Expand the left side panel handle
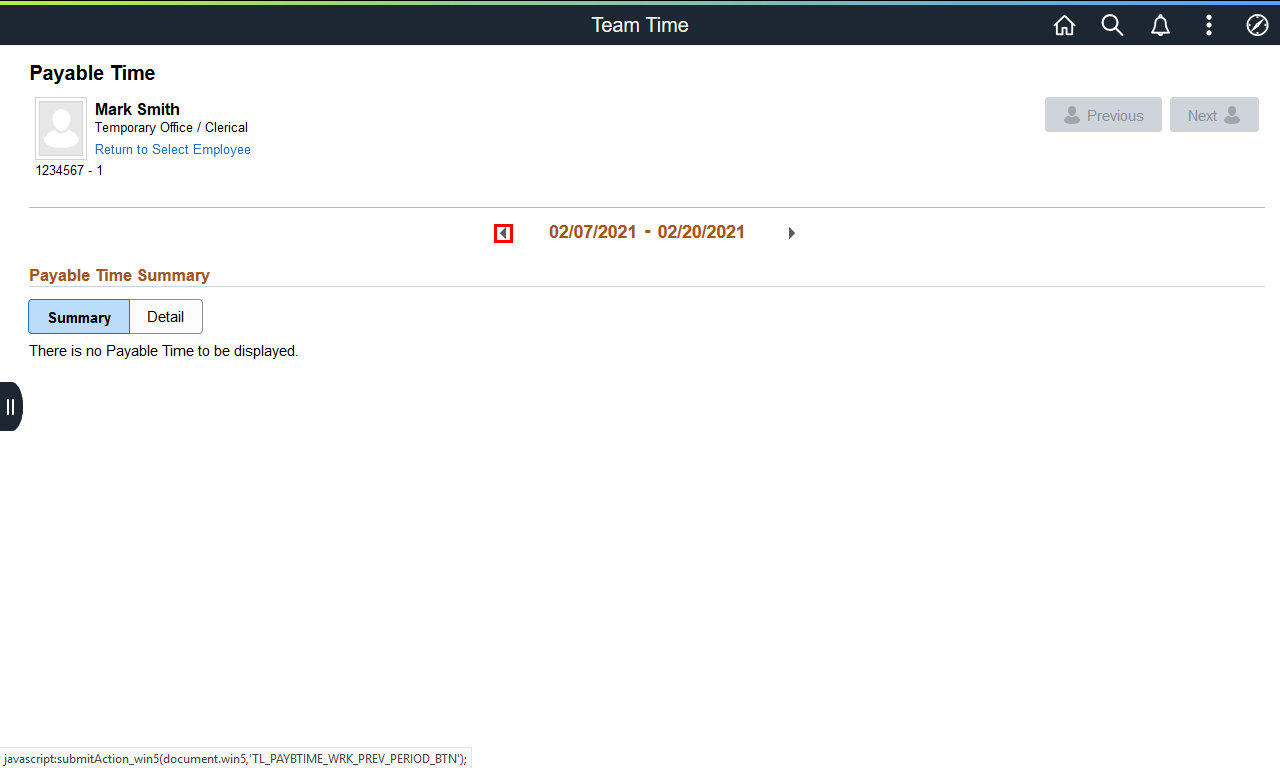 [10, 406]
